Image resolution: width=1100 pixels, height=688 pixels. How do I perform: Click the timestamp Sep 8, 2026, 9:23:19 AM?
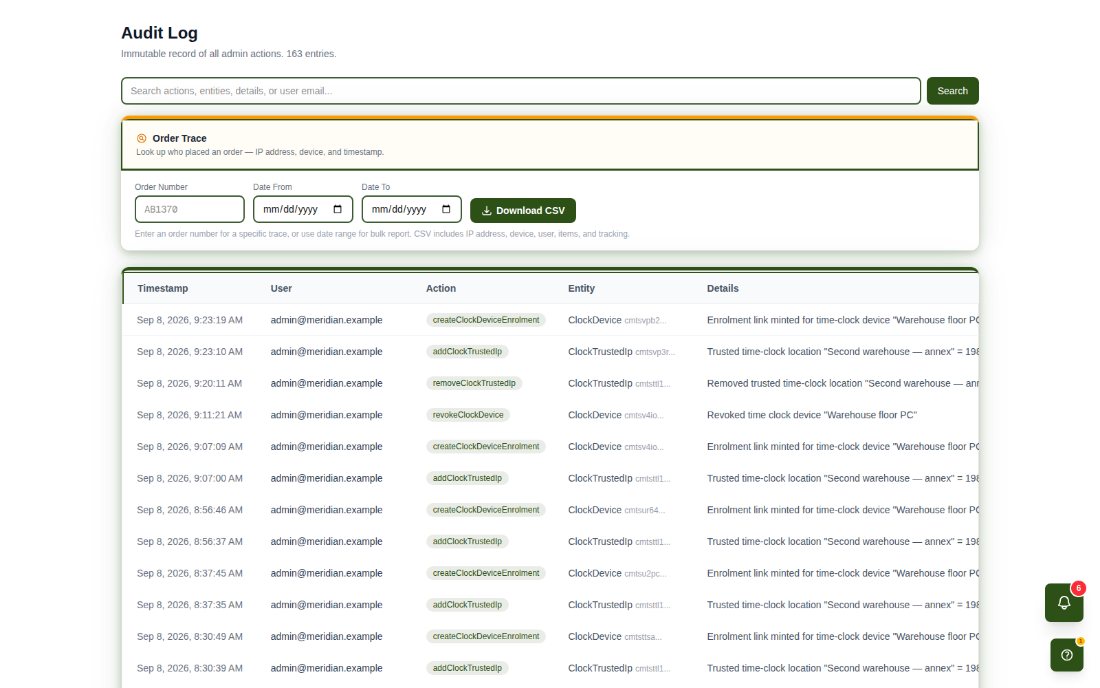(x=189, y=320)
